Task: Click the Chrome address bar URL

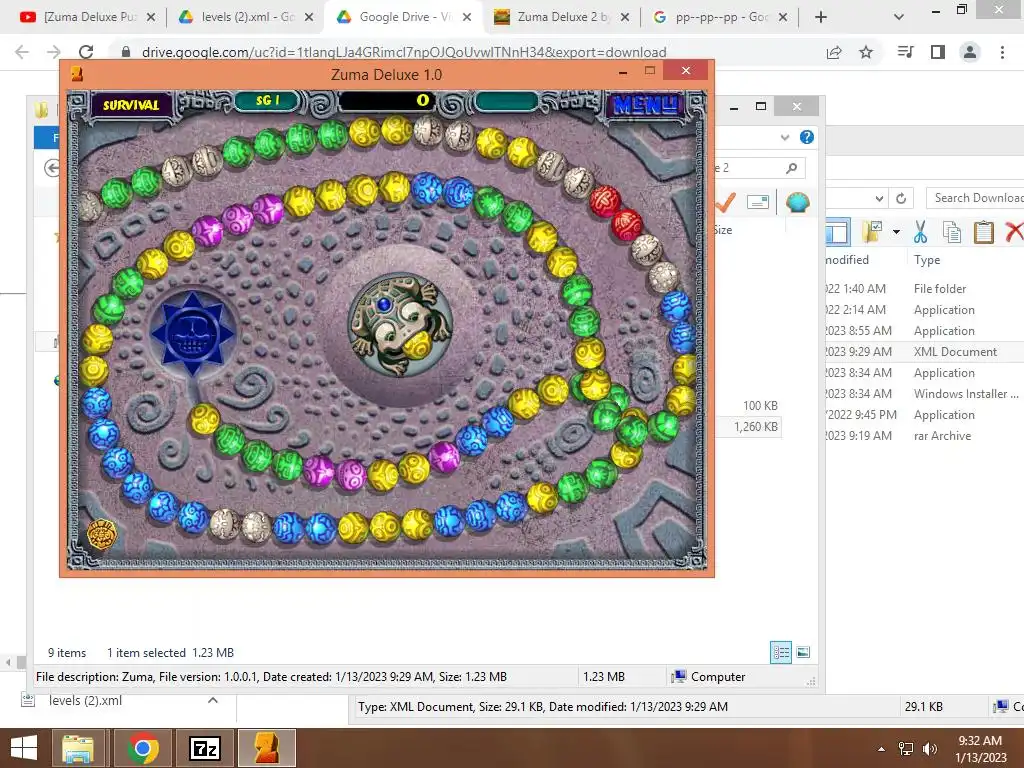Action: point(404,52)
